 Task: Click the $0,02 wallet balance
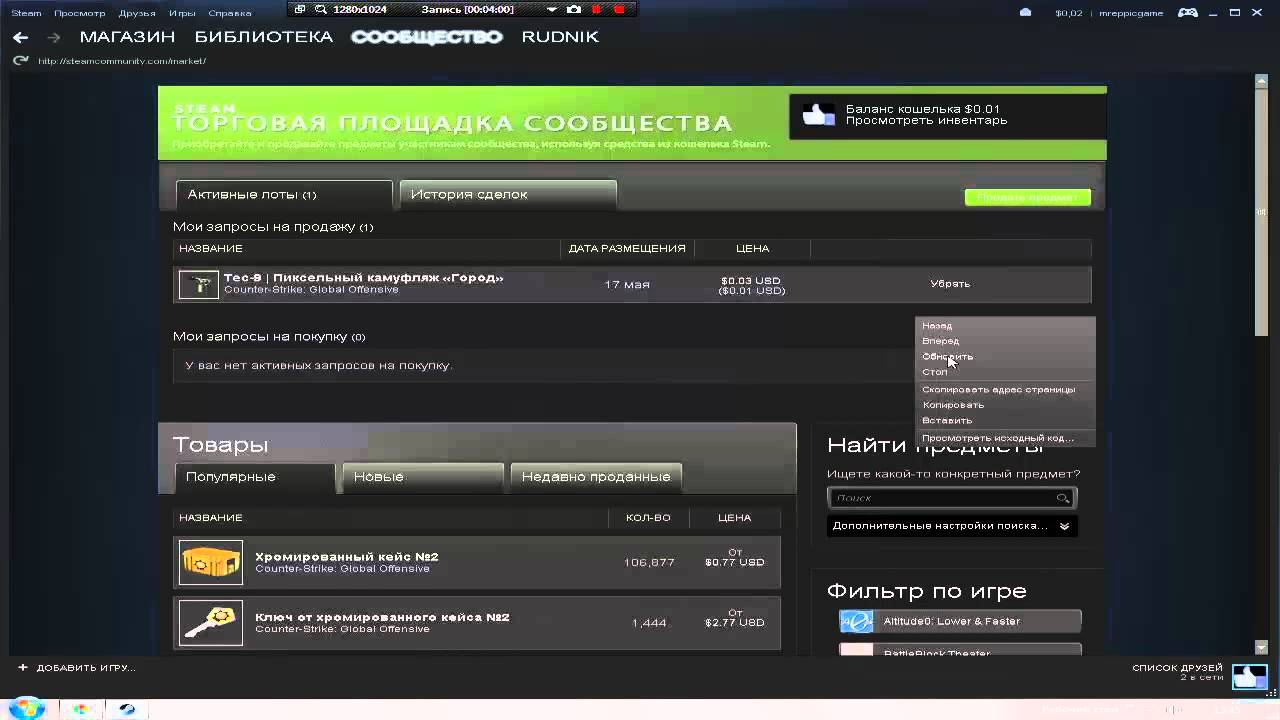1069,13
